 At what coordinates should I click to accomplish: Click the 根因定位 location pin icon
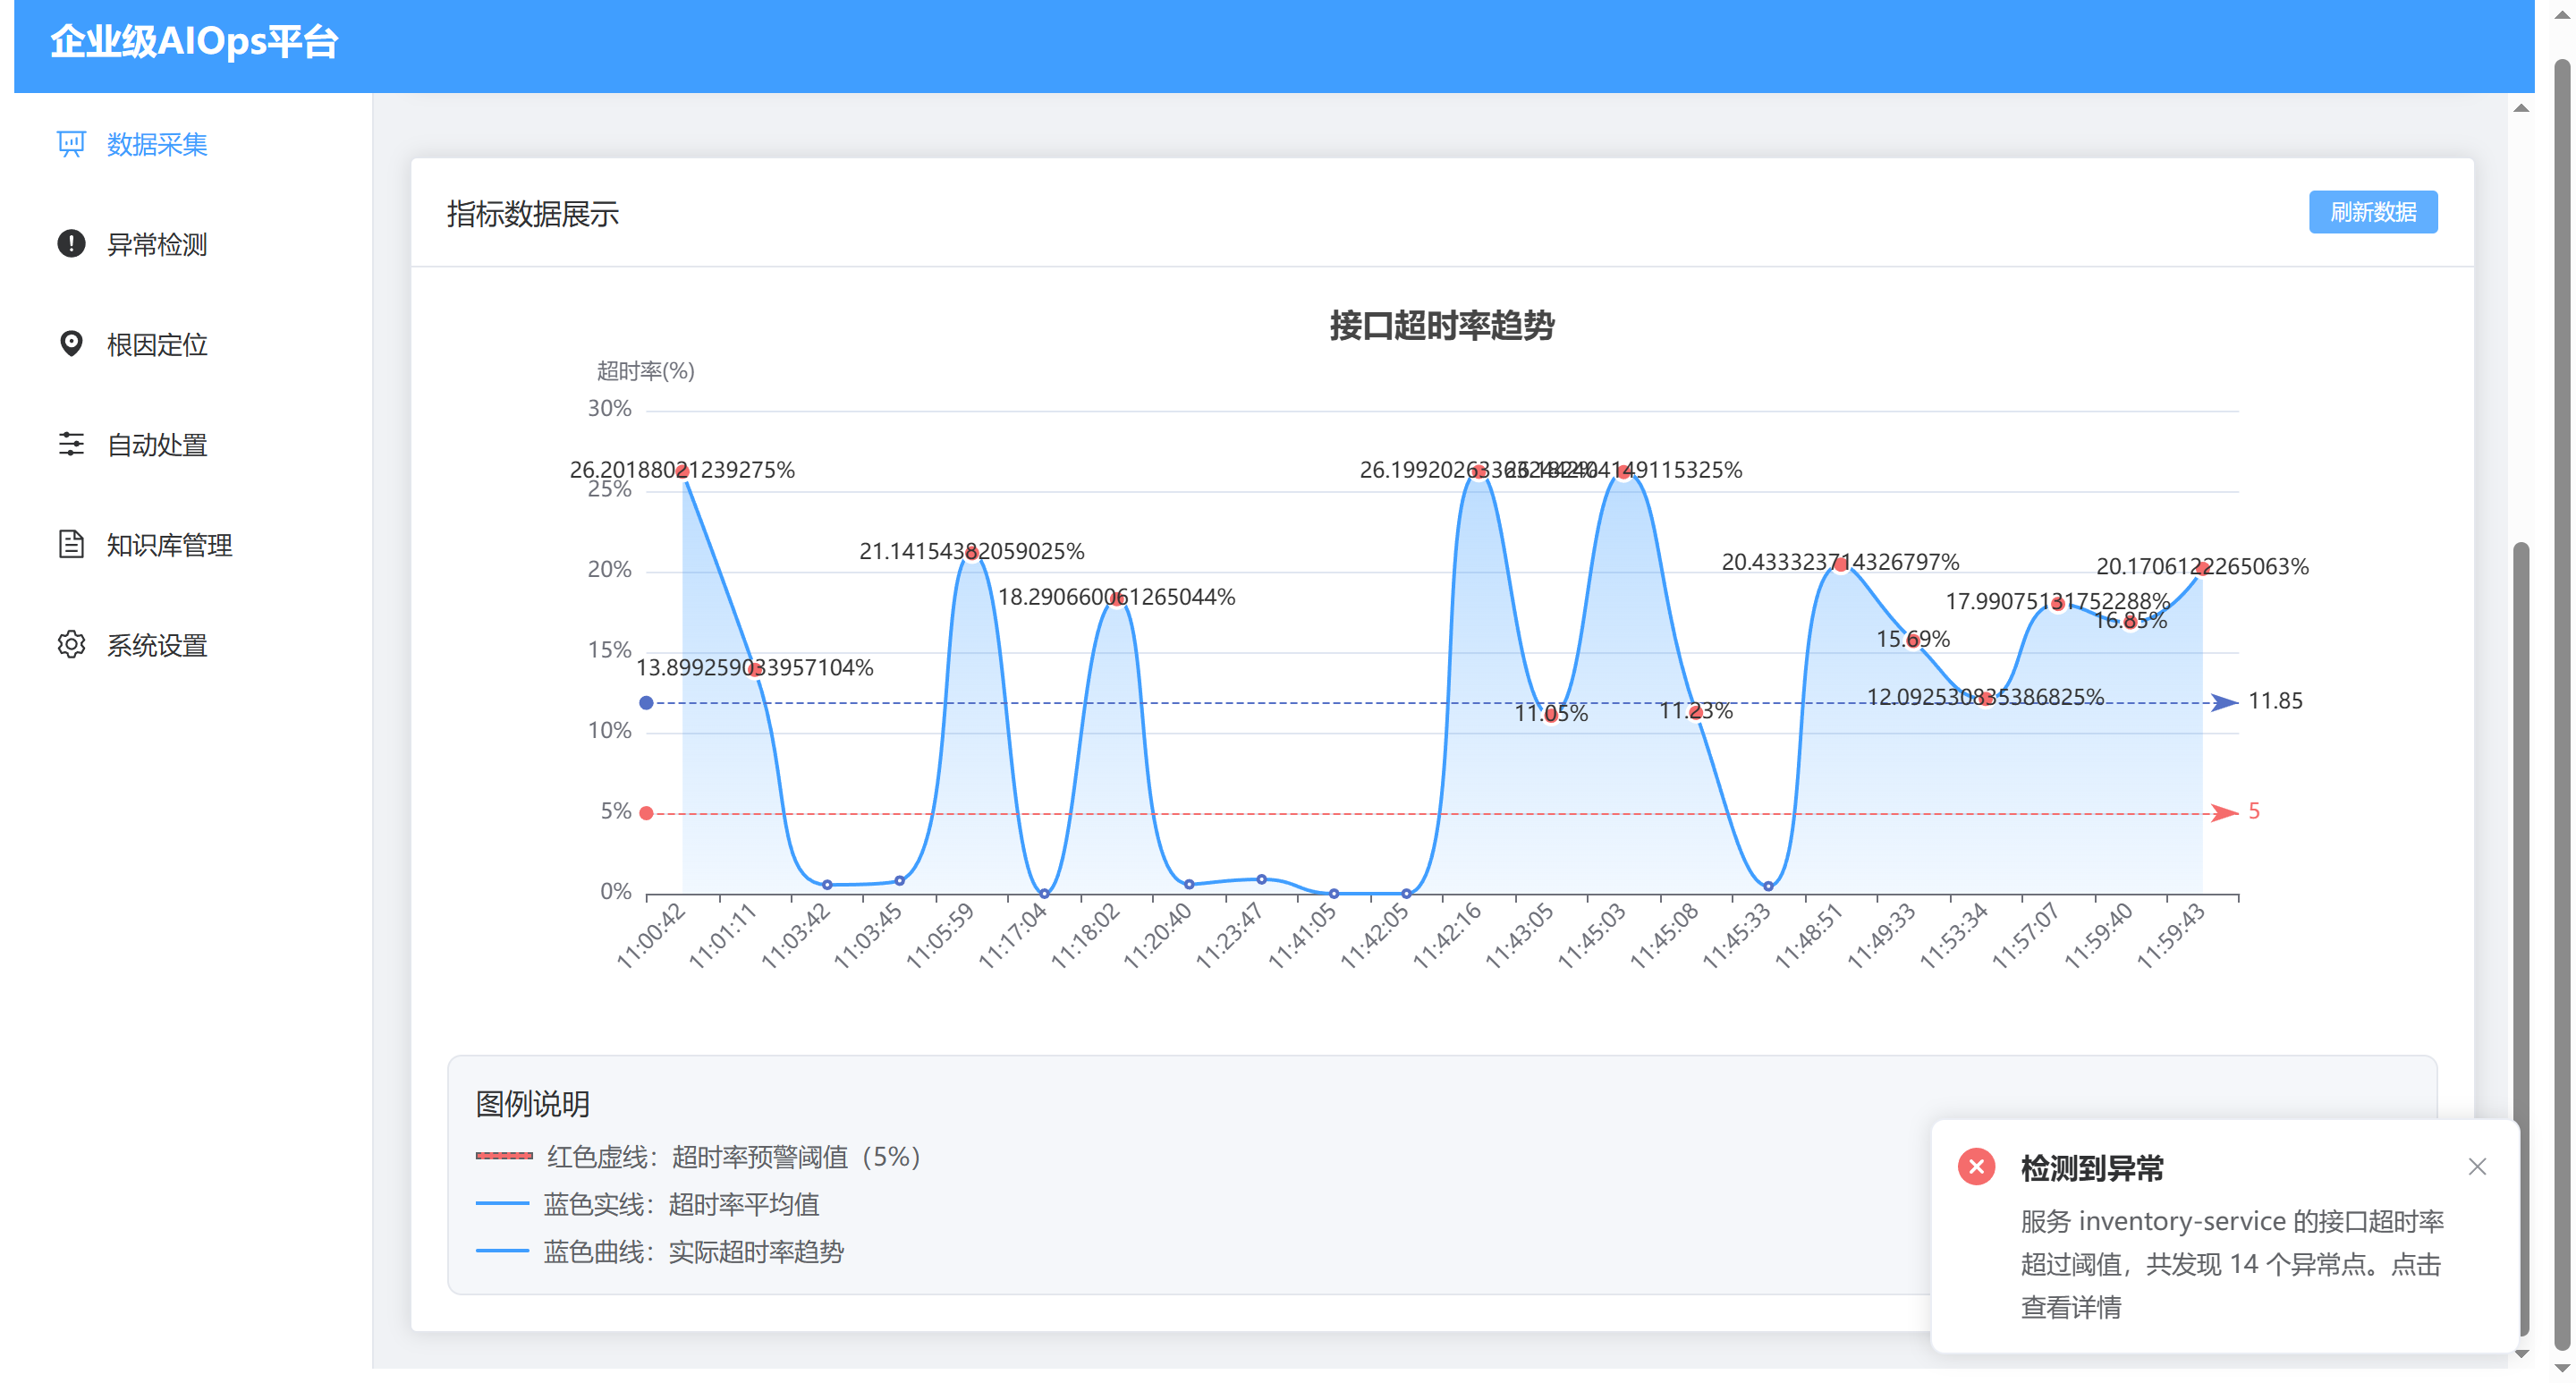71,344
